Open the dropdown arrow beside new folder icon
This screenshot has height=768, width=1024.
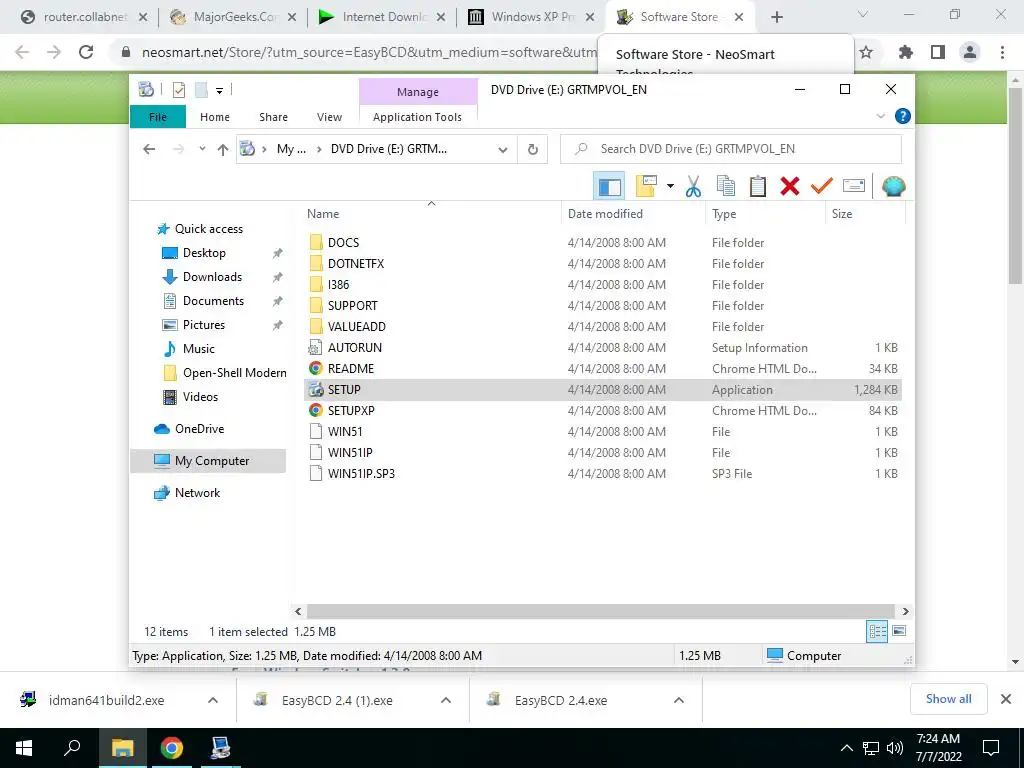tap(670, 186)
